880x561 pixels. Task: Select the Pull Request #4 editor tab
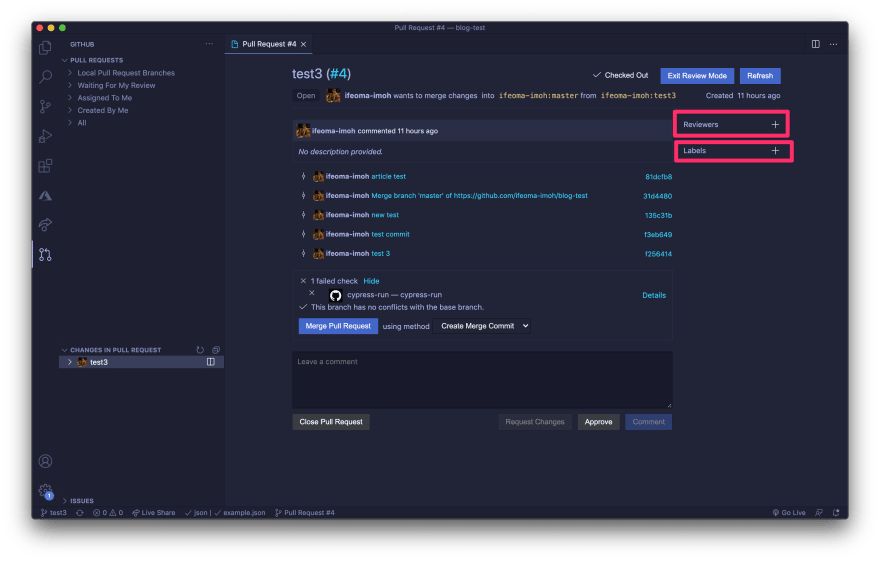click(266, 44)
